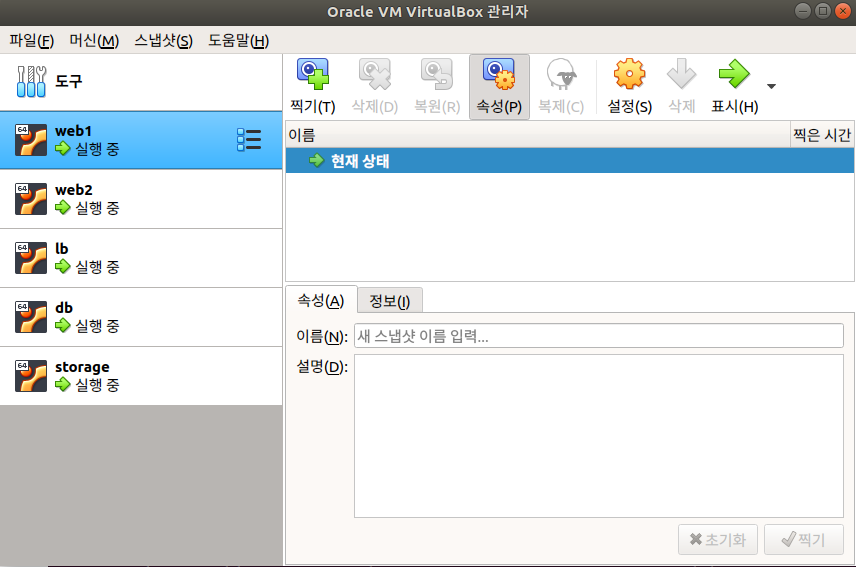This screenshot has width=856, height=567.
Task: Click the Delete snapshot (삭제(D)) toolbar icon
Action: point(374,74)
